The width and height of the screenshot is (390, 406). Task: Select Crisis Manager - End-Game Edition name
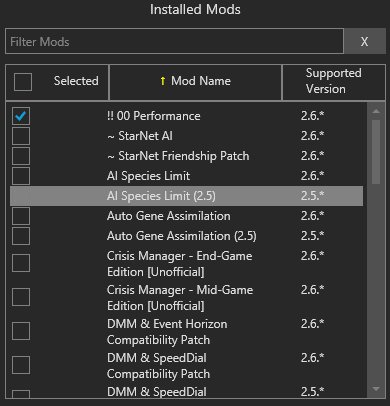click(x=180, y=264)
